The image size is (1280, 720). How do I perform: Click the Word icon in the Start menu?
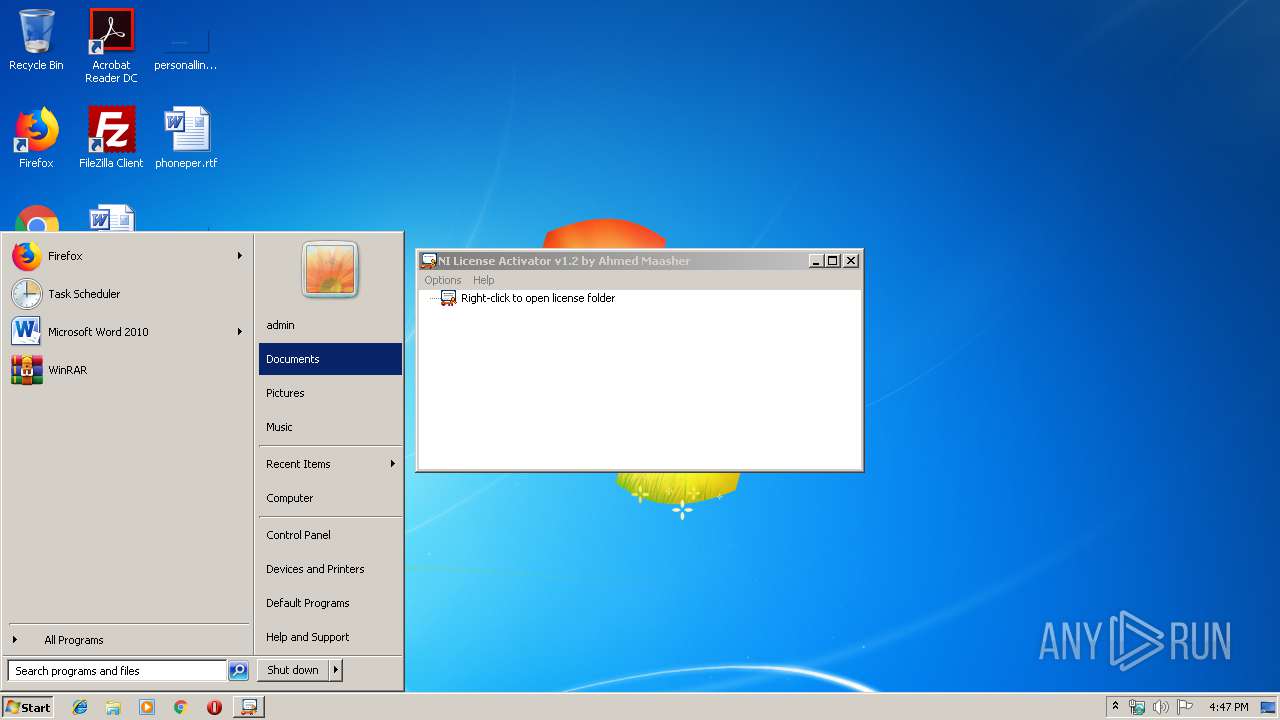(27, 332)
